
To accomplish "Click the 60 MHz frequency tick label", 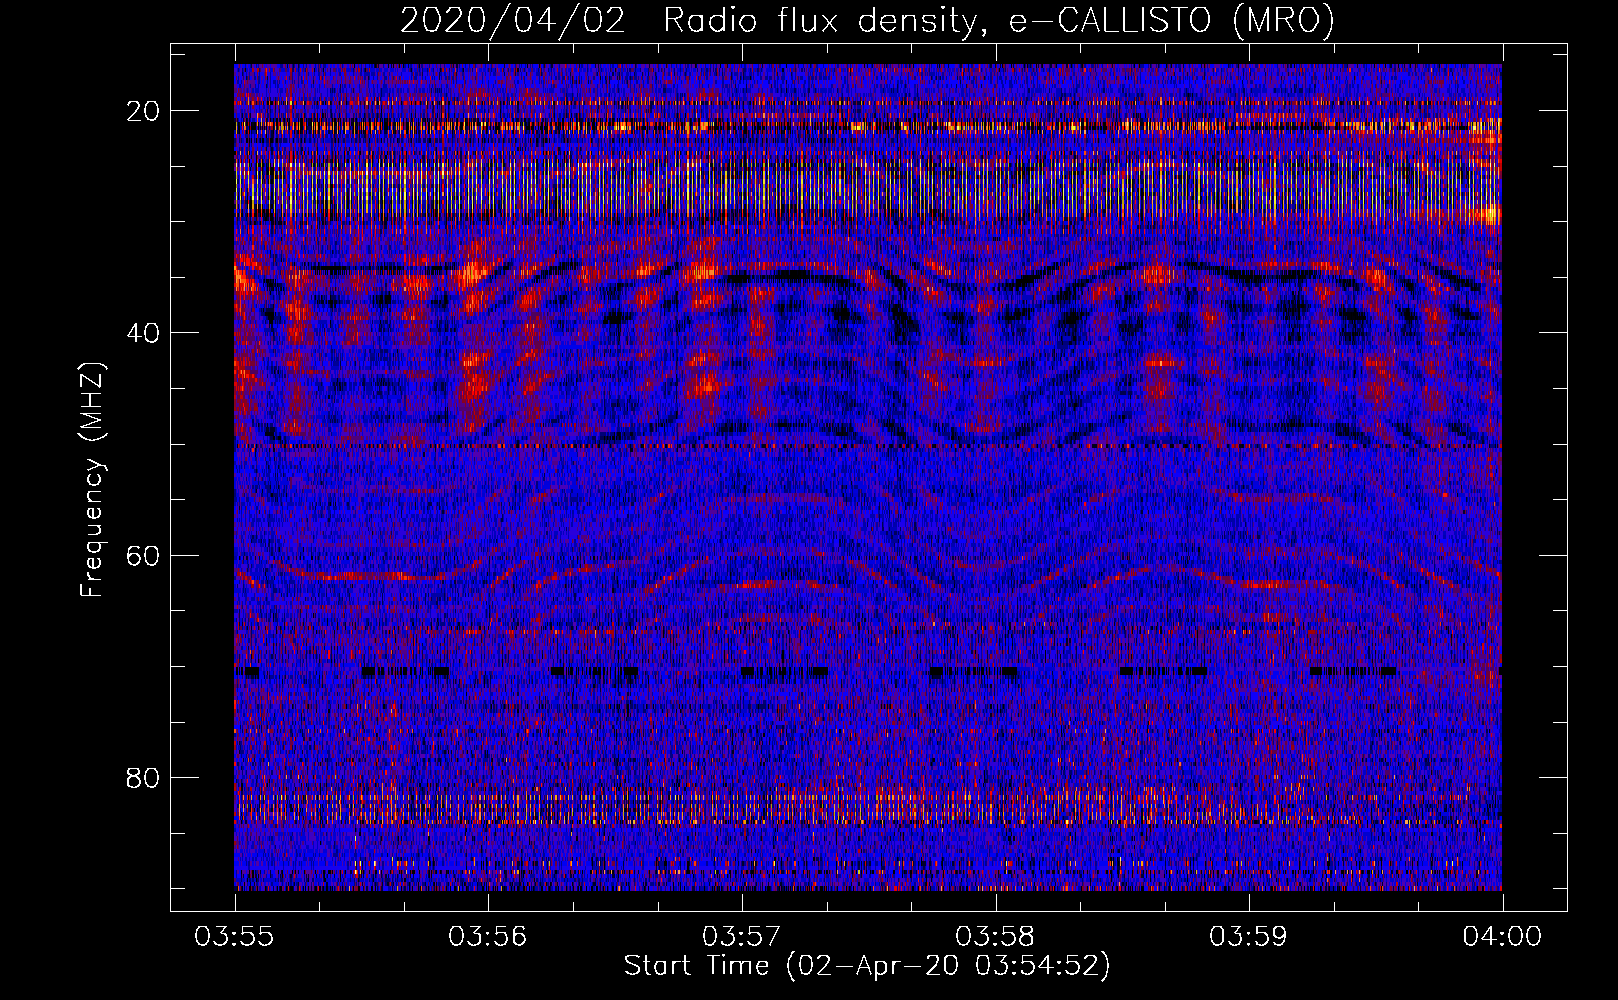I will (143, 555).
